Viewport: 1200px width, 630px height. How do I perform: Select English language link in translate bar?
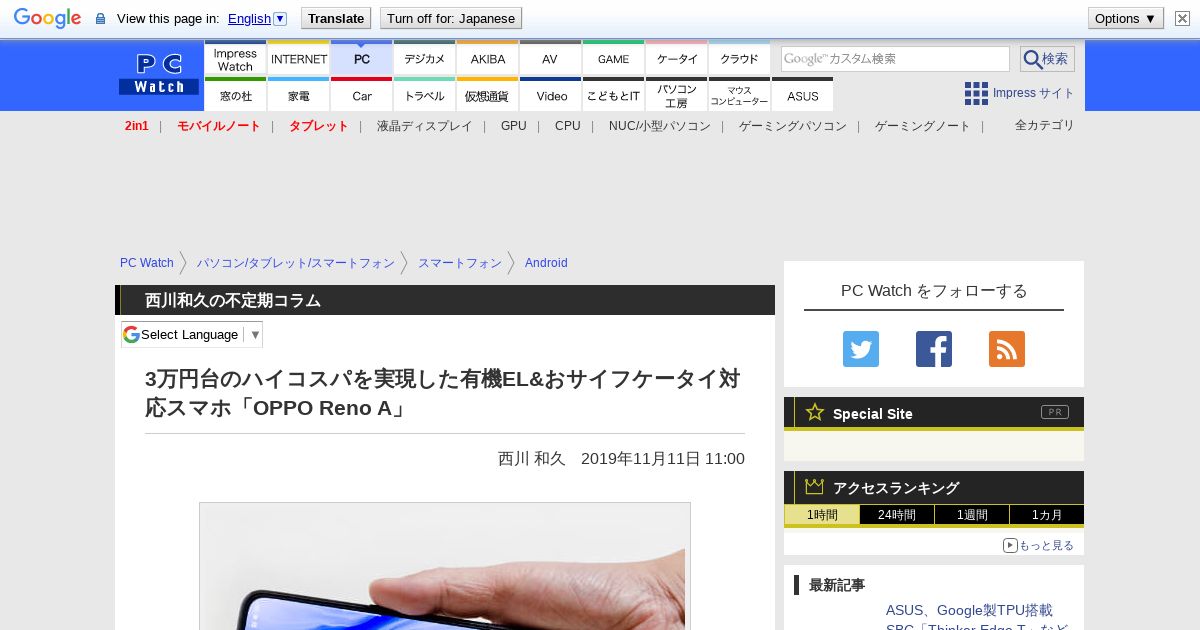point(249,18)
